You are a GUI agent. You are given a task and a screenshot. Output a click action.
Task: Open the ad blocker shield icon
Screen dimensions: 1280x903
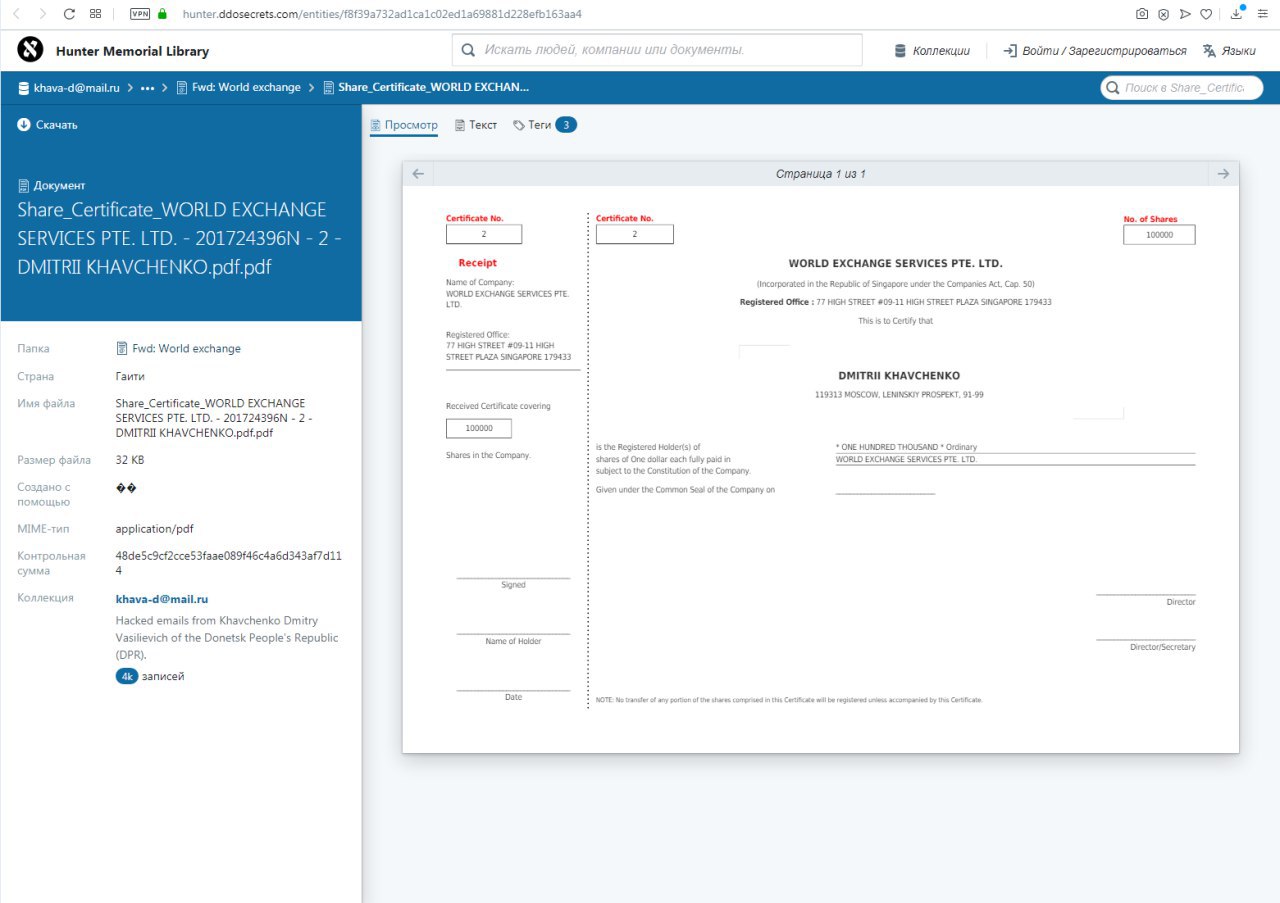tap(1164, 14)
